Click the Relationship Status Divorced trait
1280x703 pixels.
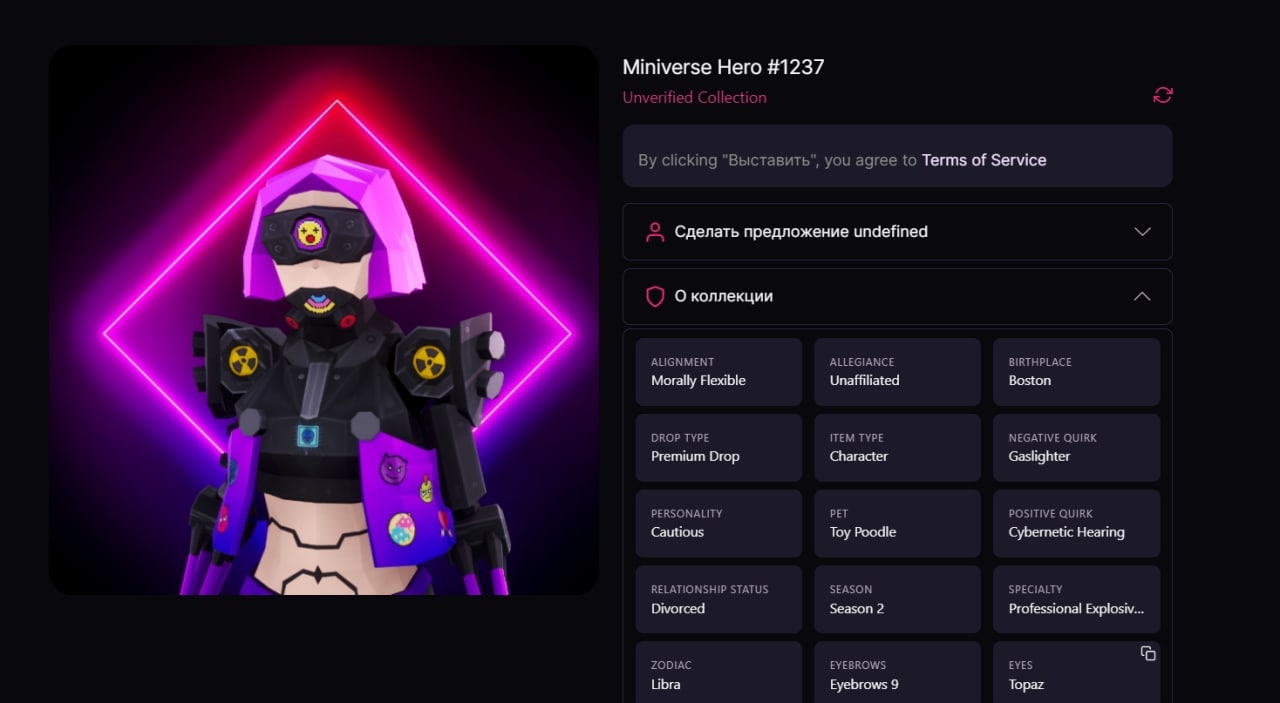pyautogui.click(x=719, y=600)
